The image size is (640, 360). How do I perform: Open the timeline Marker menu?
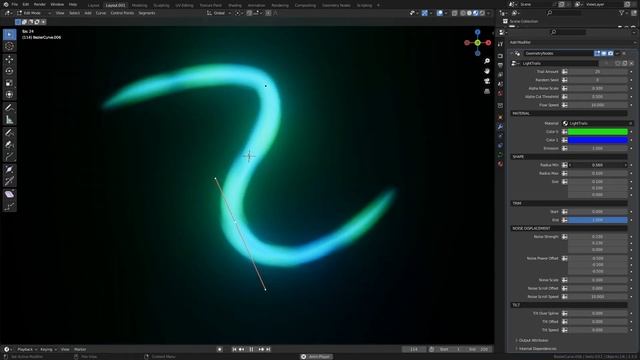pos(80,349)
